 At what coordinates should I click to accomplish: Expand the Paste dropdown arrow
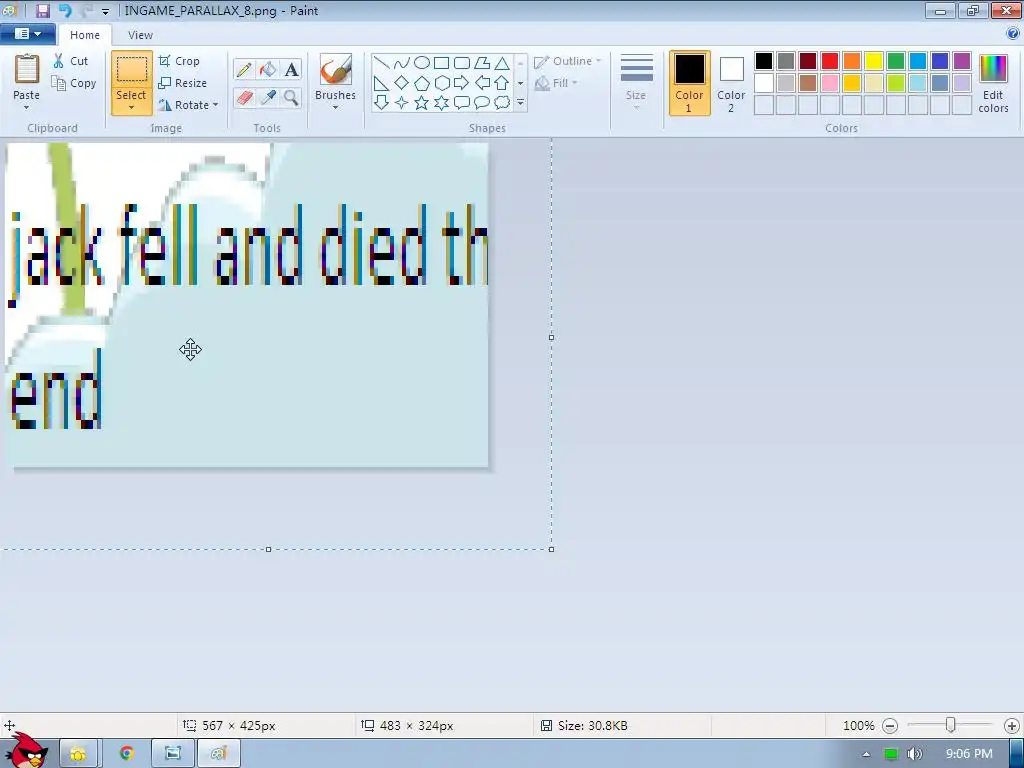[27, 108]
